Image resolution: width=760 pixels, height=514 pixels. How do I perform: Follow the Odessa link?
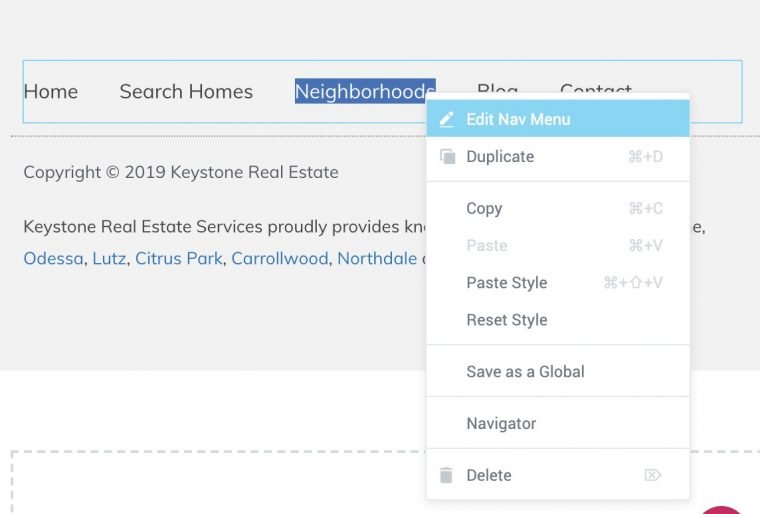53,258
